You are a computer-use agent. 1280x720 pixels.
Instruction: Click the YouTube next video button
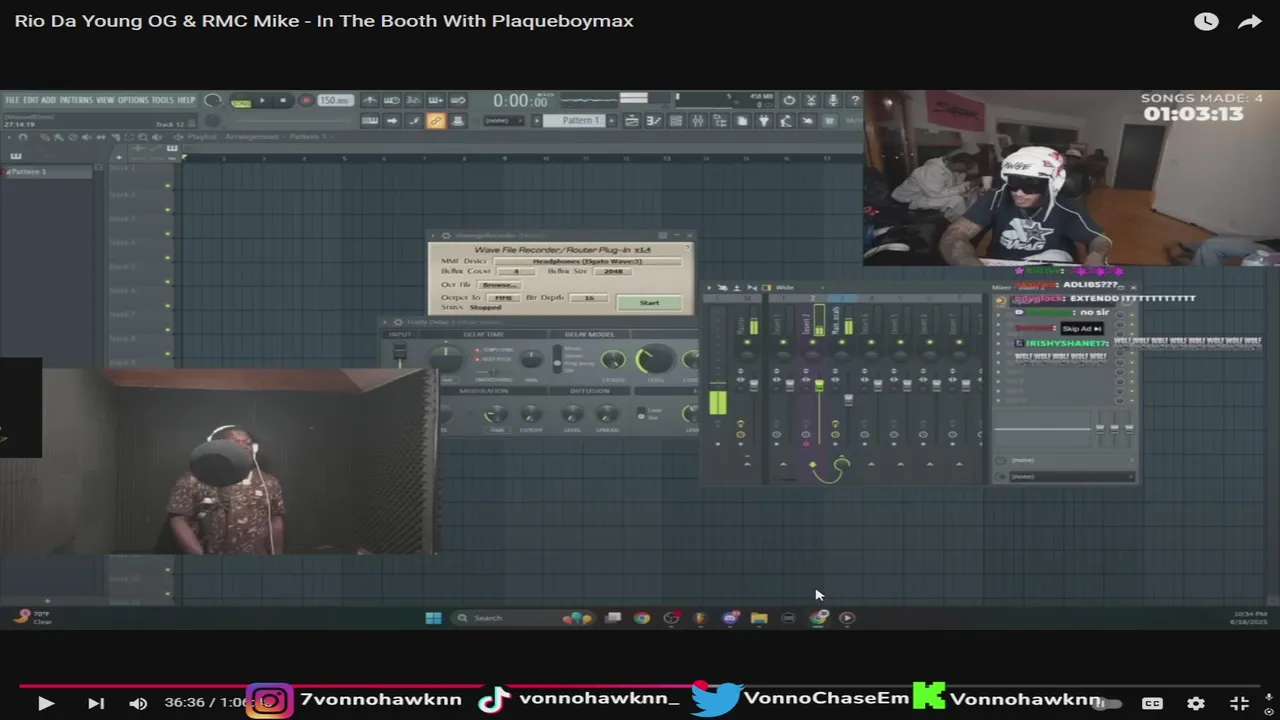tap(96, 703)
